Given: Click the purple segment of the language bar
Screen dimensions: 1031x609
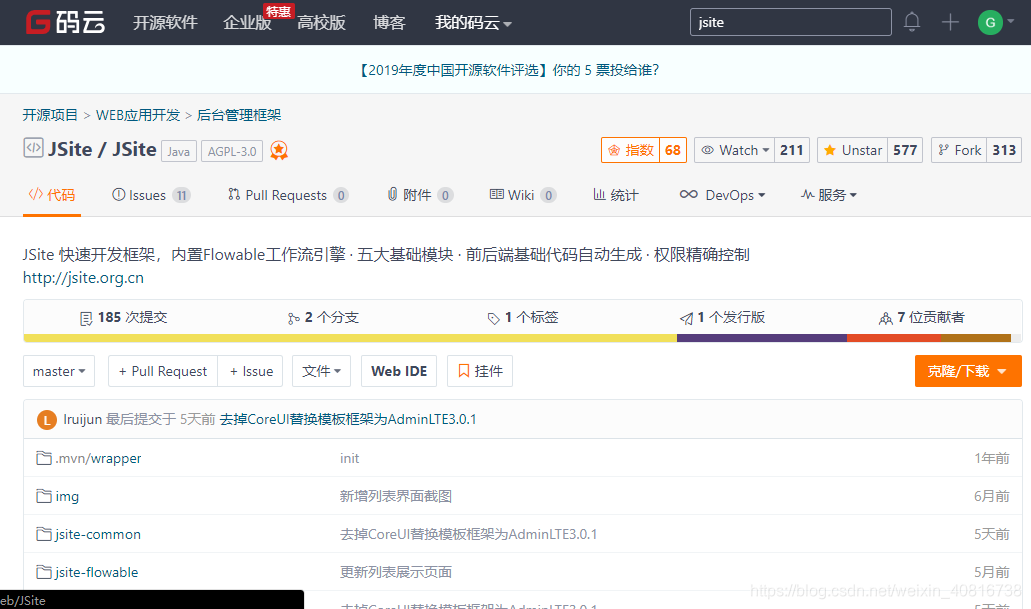Looking at the screenshot, I should click(x=761, y=338).
